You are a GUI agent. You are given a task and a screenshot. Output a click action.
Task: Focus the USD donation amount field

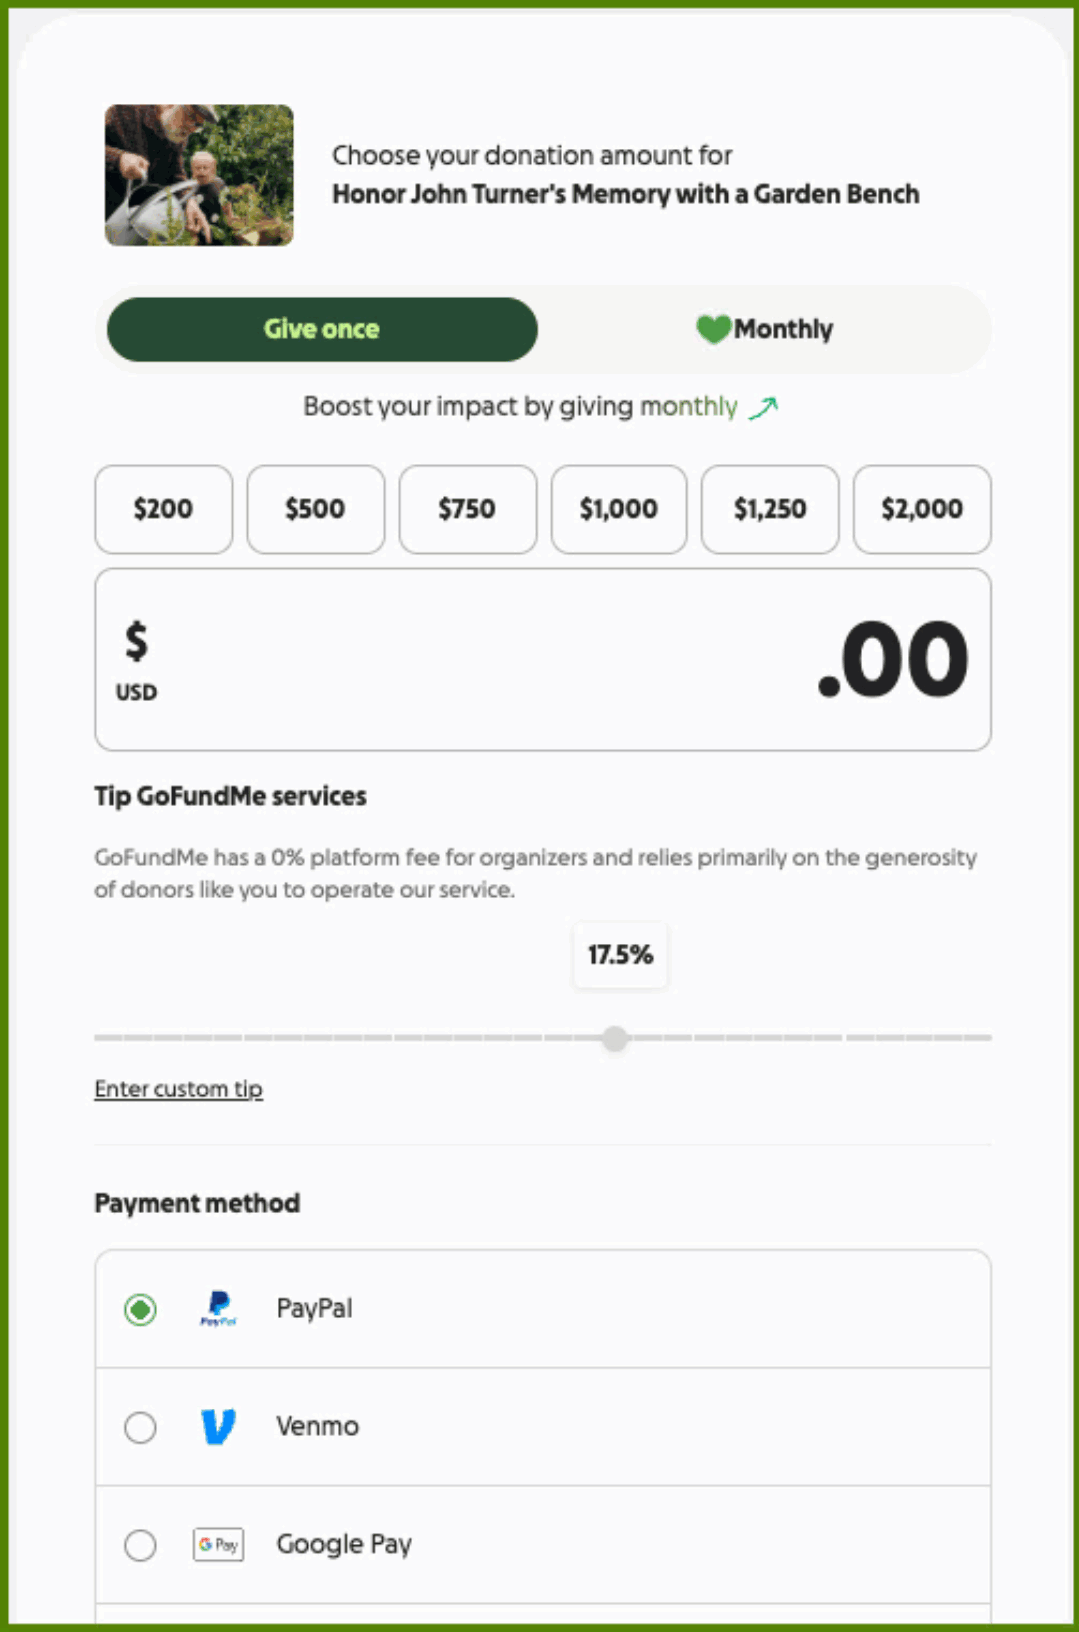pos(543,660)
